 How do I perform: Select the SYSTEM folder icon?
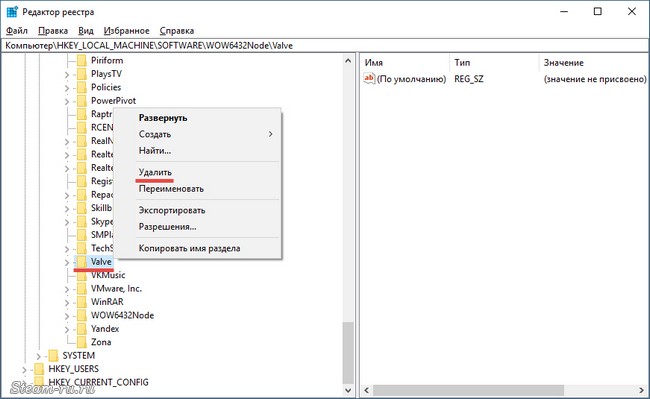[53, 355]
